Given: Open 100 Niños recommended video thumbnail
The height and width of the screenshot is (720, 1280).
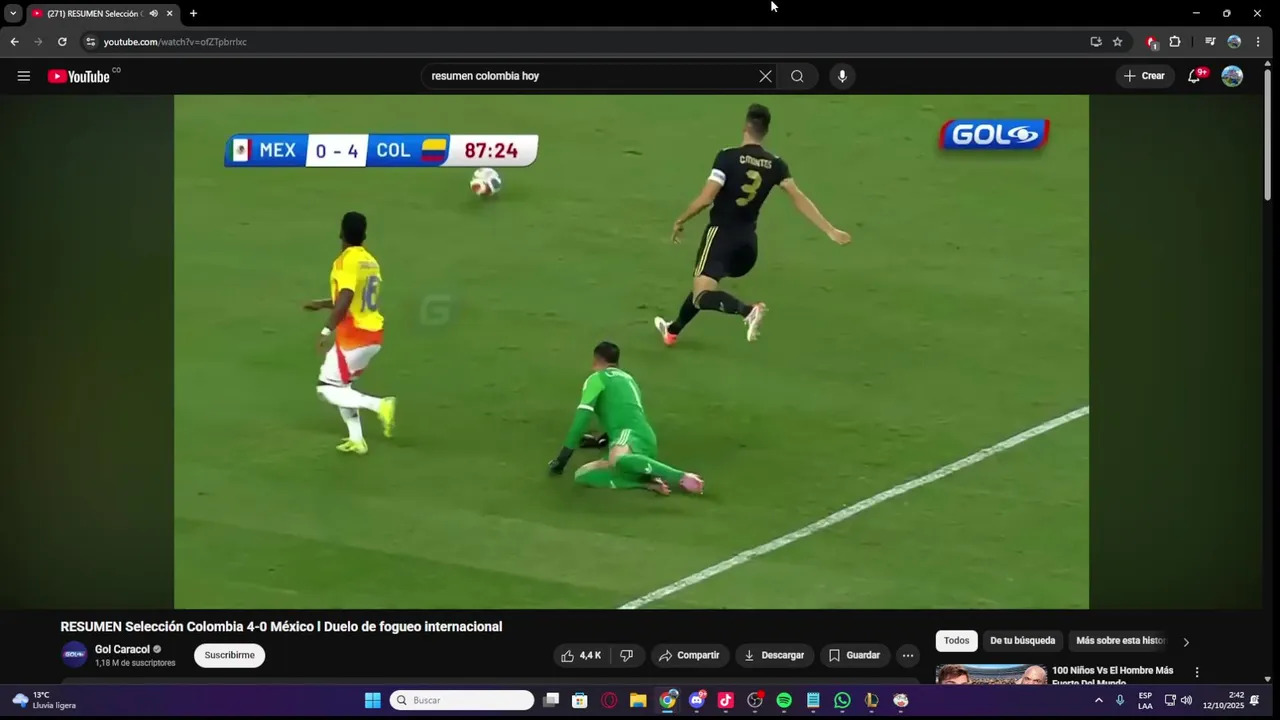Looking at the screenshot, I should (991, 676).
